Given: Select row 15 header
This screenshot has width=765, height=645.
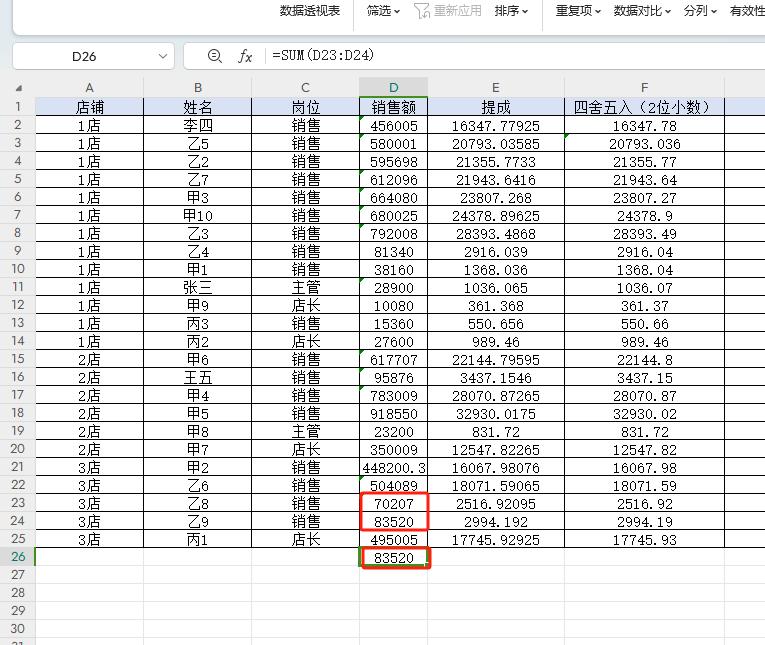Looking at the screenshot, I should (x=18, y=359).
